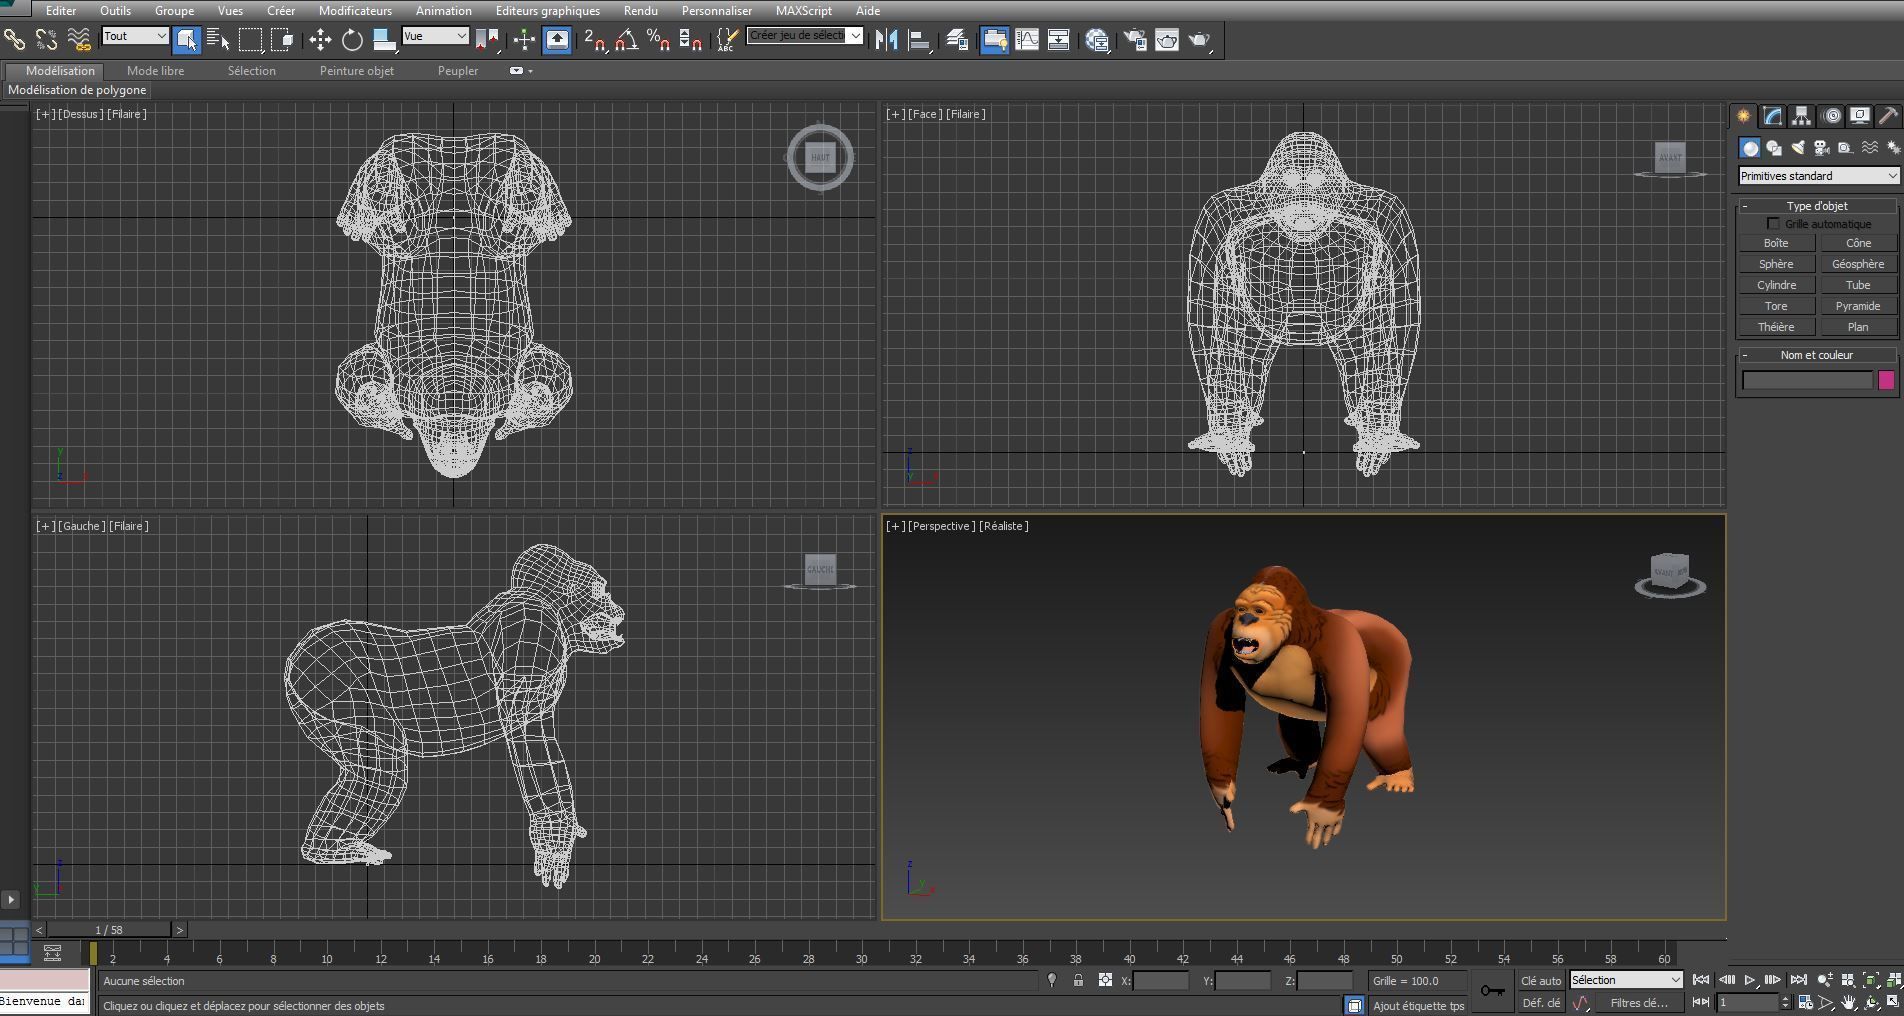This screenshot has height=1016, width=1904.
Task: Click the Set Keys key icon
Action: coord(1492,991)
